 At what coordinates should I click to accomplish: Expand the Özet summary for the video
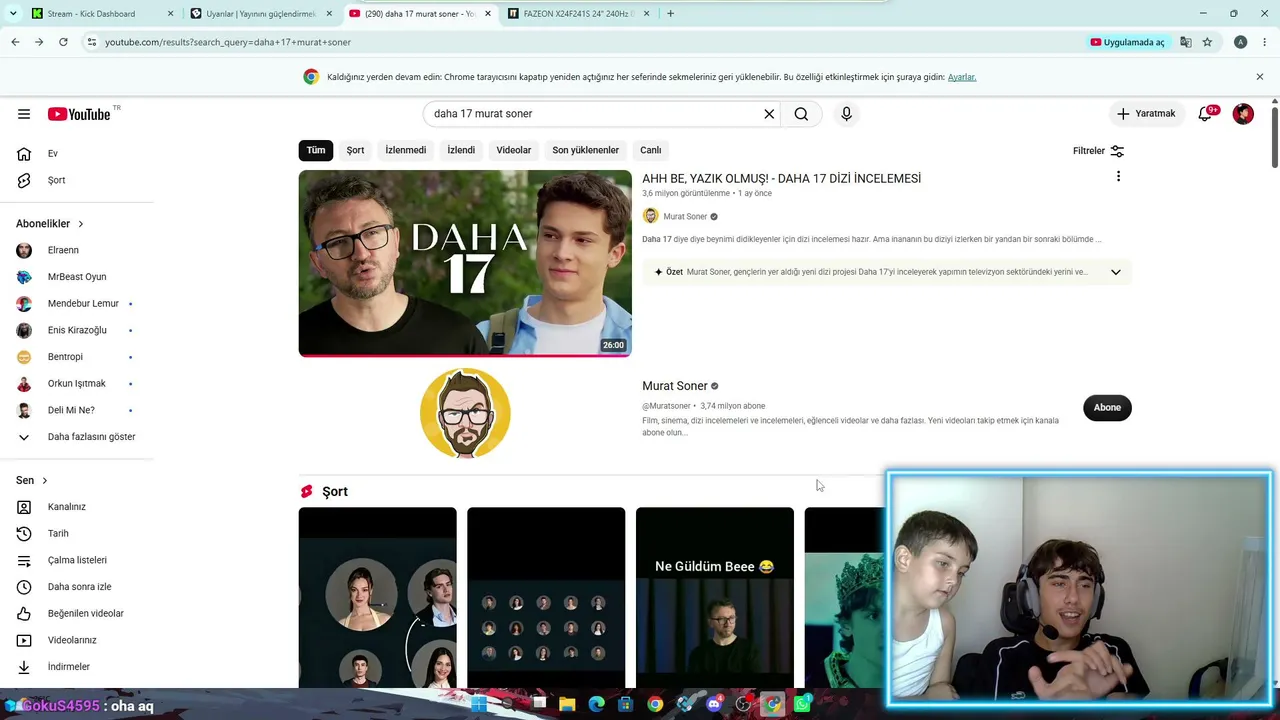[1116, 272]
